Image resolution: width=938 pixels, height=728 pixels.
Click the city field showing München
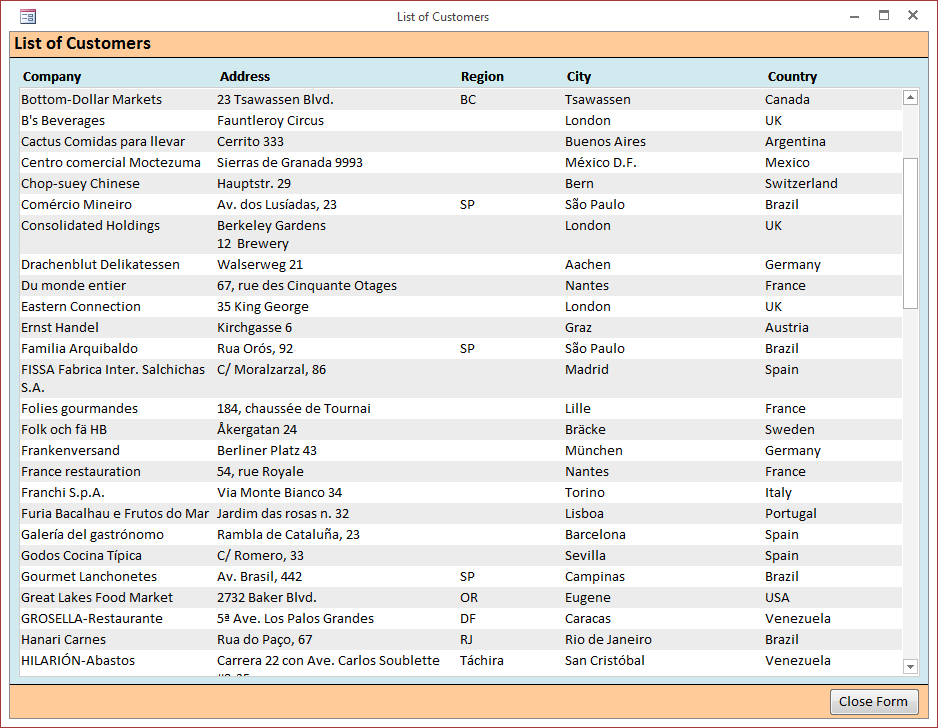593,451
